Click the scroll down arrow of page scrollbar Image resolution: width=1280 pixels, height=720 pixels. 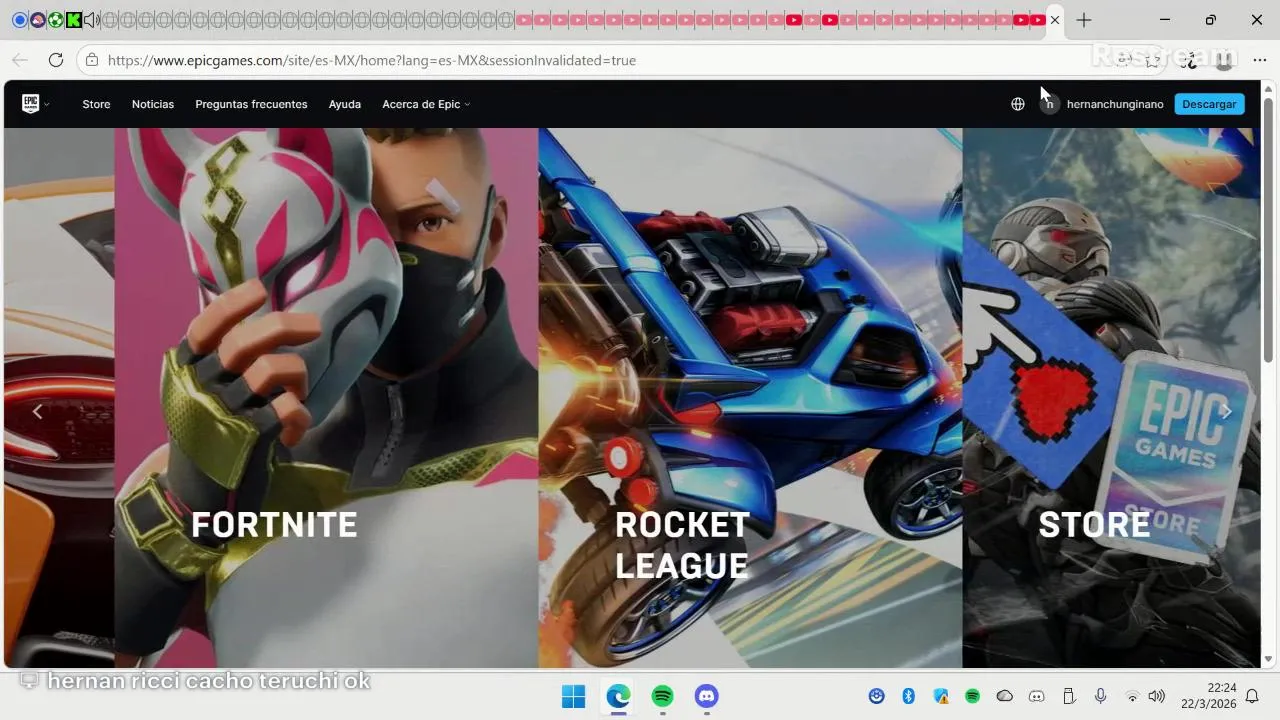coord(1269,660)
